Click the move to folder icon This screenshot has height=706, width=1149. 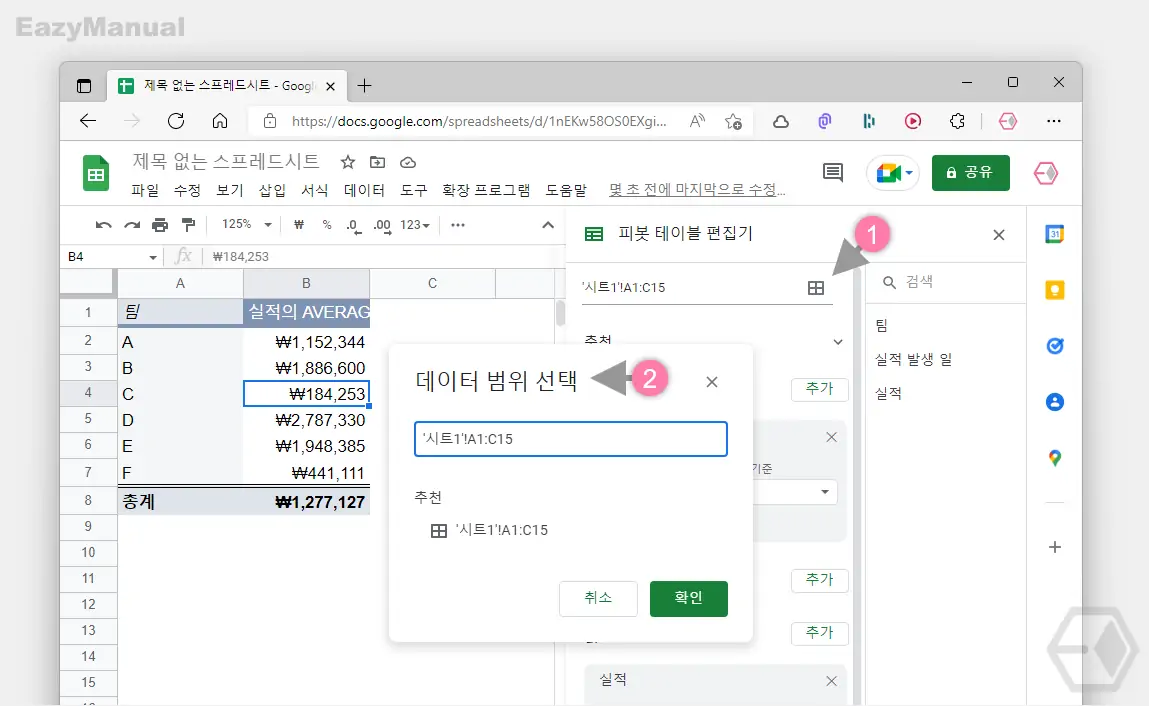(x=377, y=162)
